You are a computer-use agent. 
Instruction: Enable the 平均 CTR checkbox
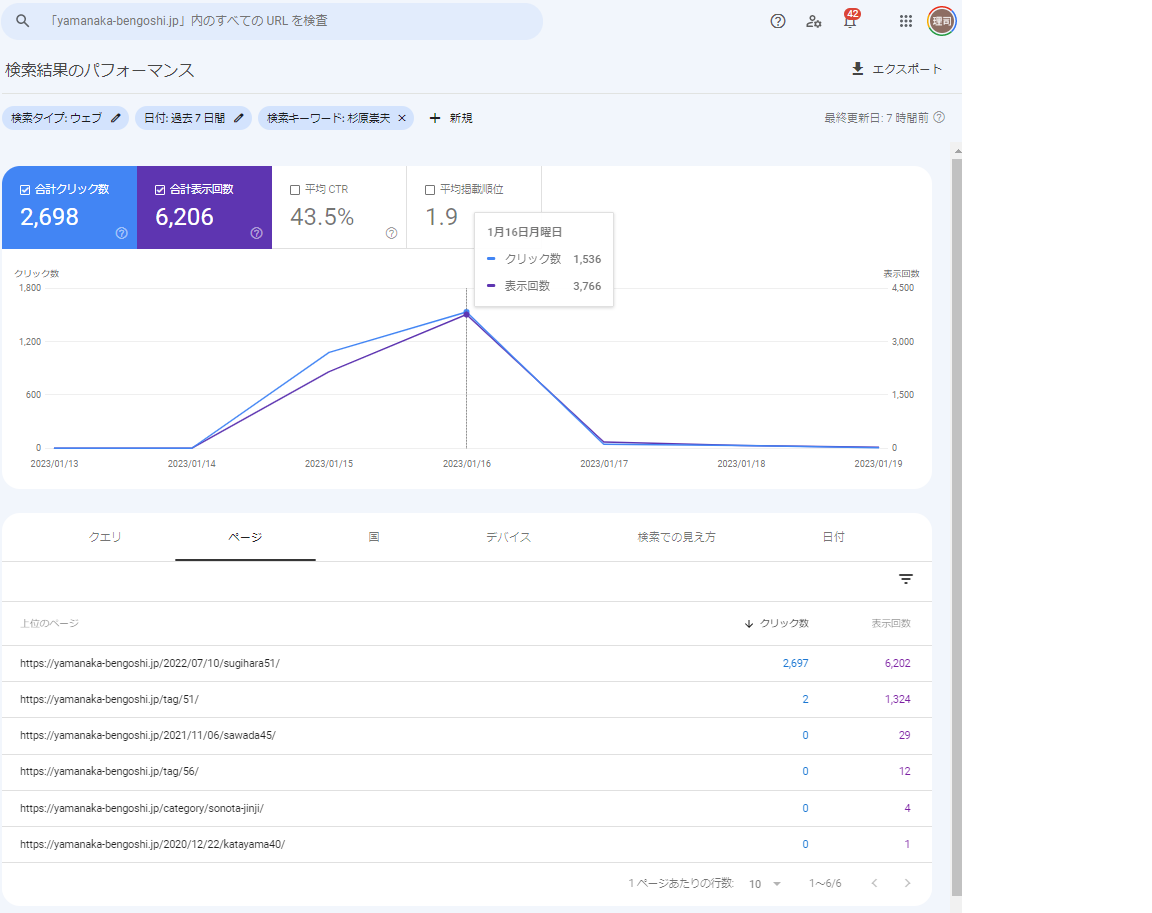pyautogui.click(x=295, y=189)
